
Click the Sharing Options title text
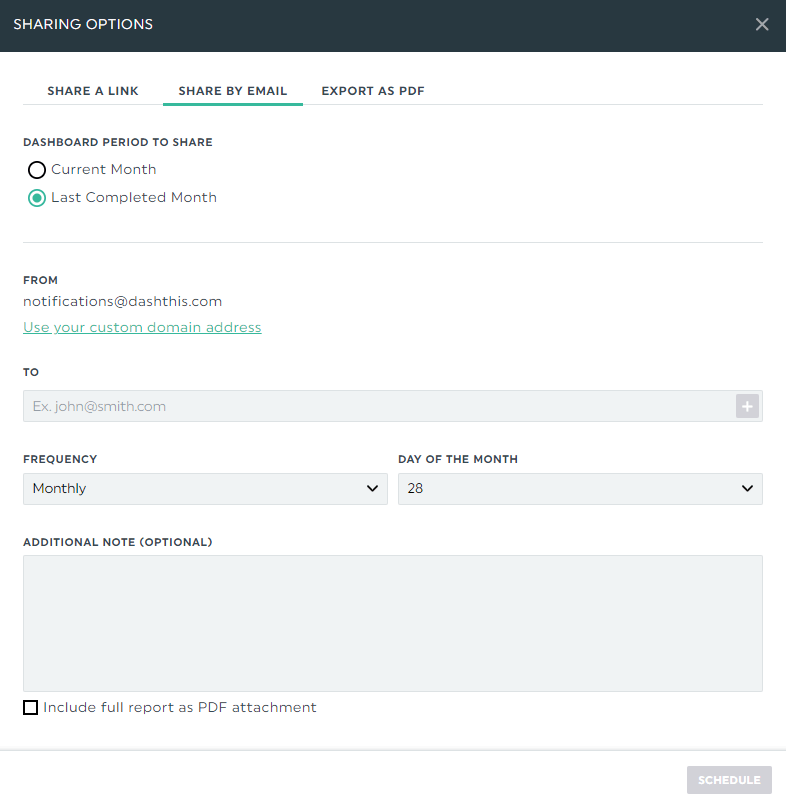[83, 24]
